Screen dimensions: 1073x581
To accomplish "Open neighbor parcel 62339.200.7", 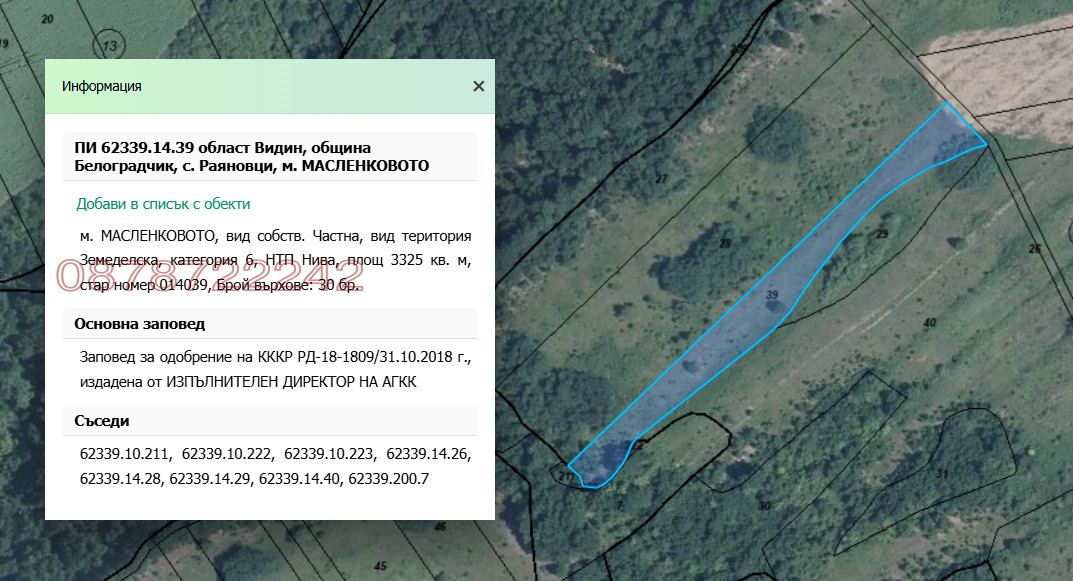I will tap(388, 479).
